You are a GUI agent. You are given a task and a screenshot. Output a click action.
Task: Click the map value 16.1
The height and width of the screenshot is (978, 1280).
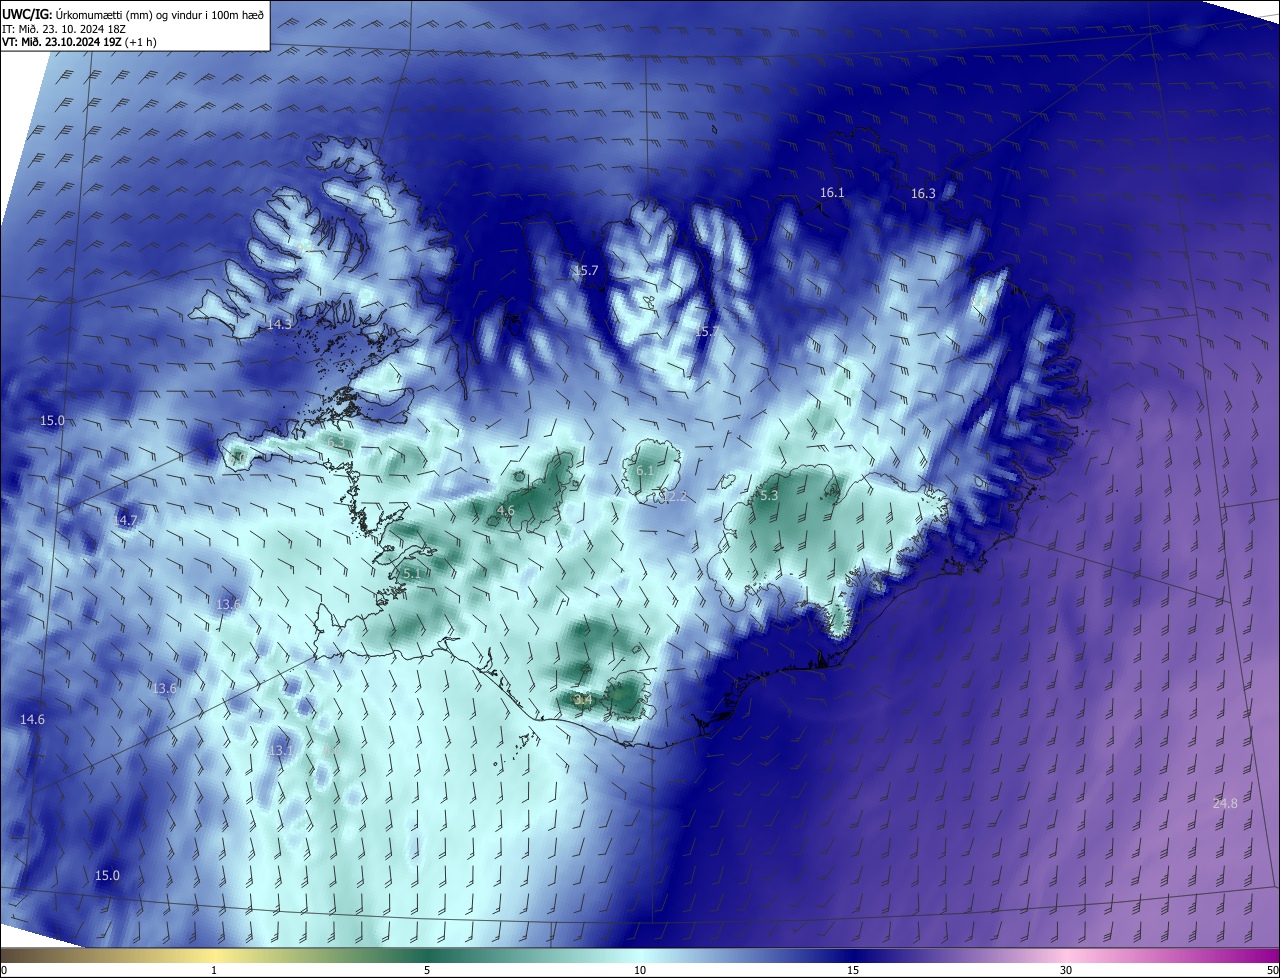pos(832,193)
